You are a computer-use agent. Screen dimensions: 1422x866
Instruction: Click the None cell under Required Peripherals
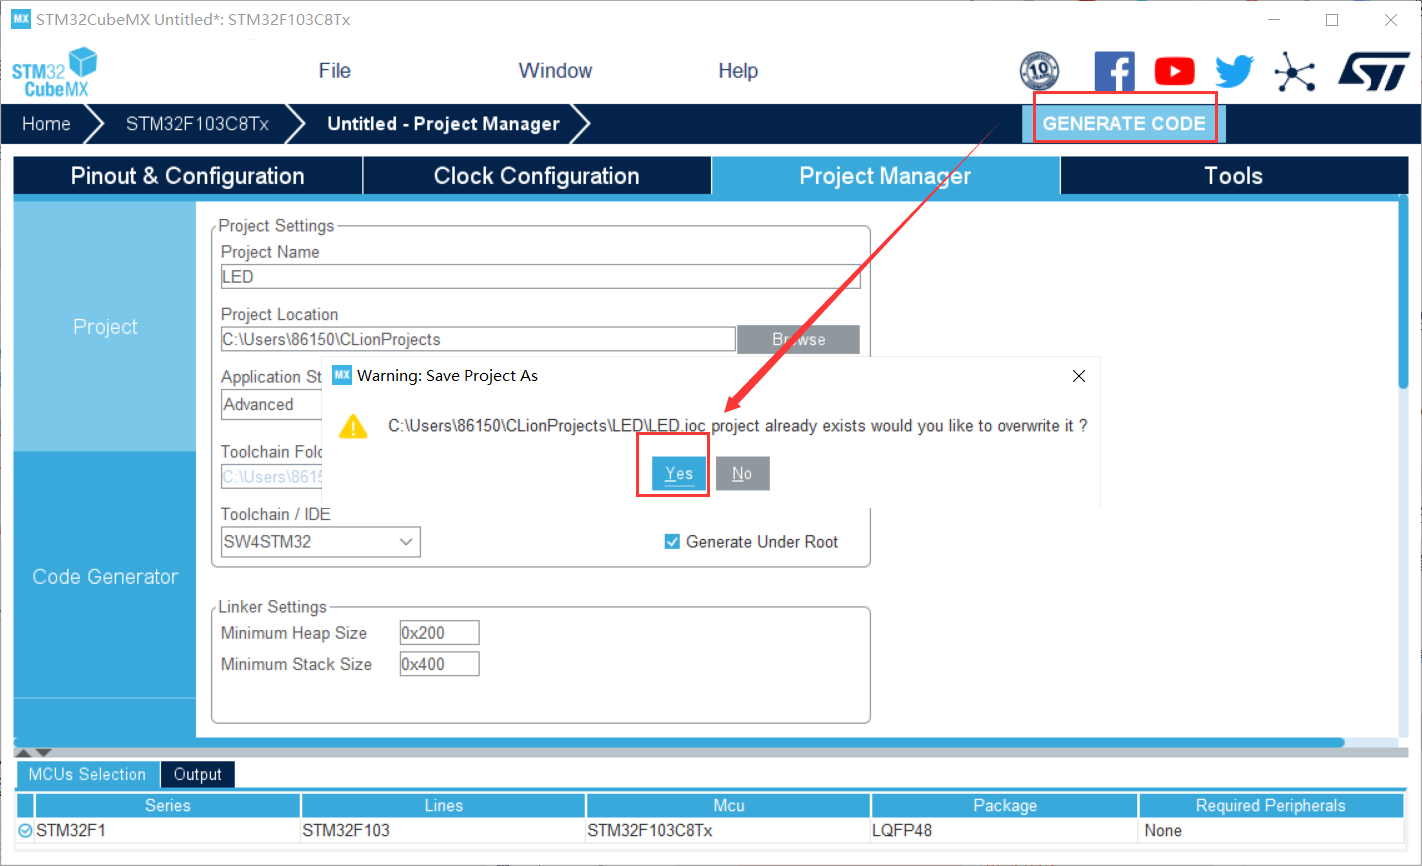click(x=1271, y=831)
